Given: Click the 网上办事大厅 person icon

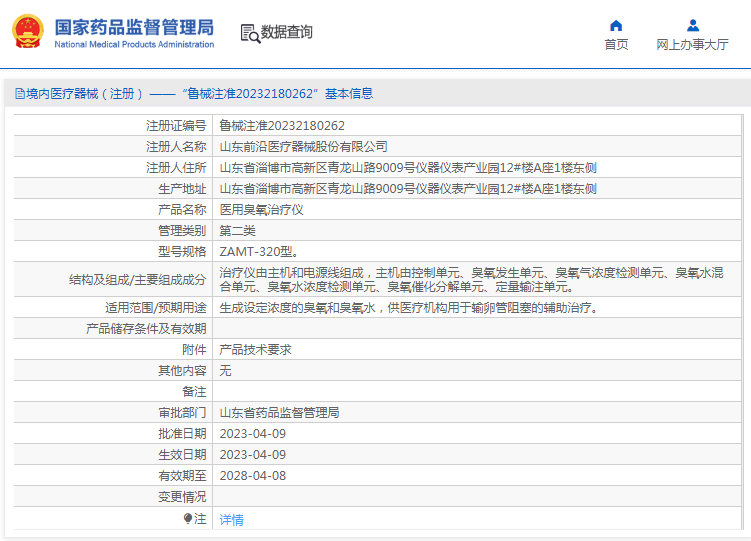Looking at the screenshot, I should point(692,25).
